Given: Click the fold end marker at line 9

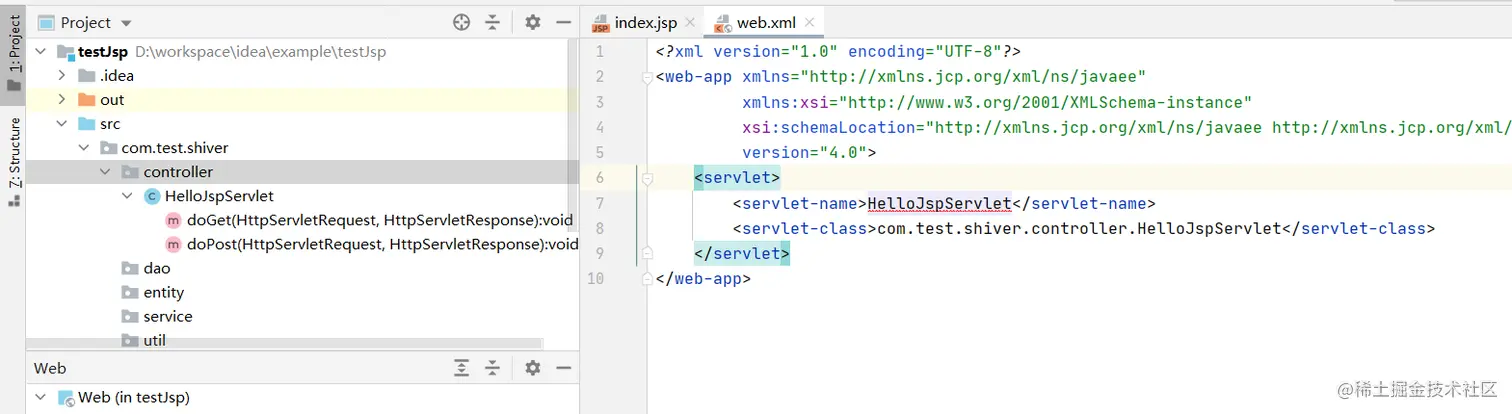Looking at the screenshot, I should 647,254.
